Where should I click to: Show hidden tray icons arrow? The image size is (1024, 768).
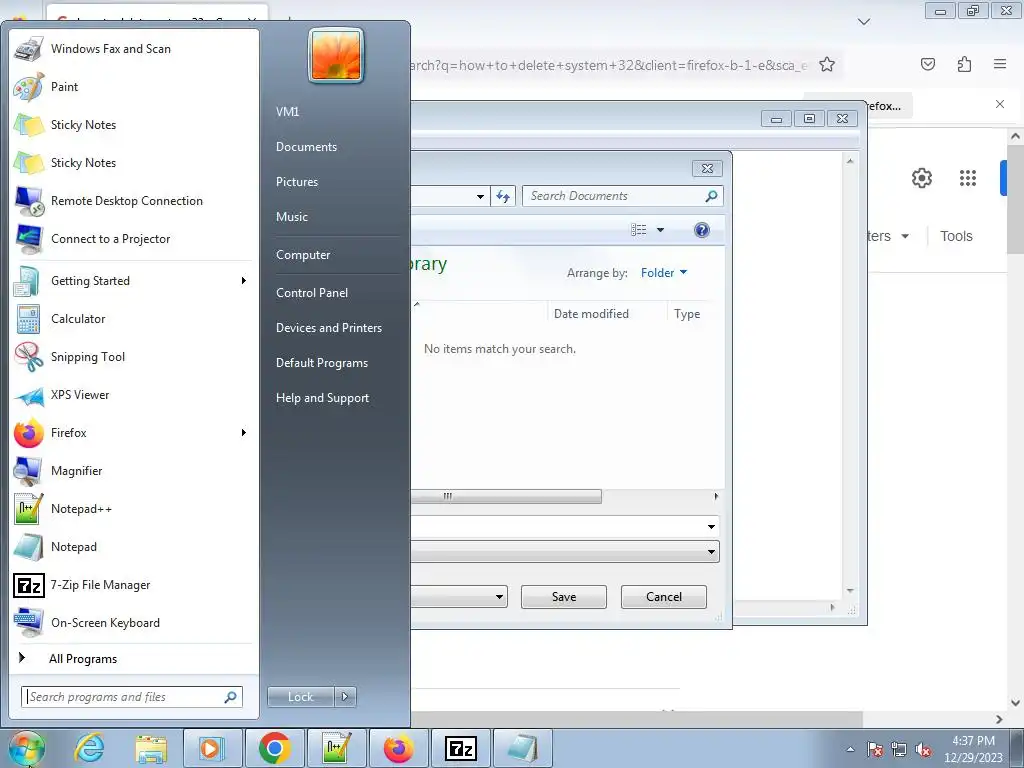850,749
